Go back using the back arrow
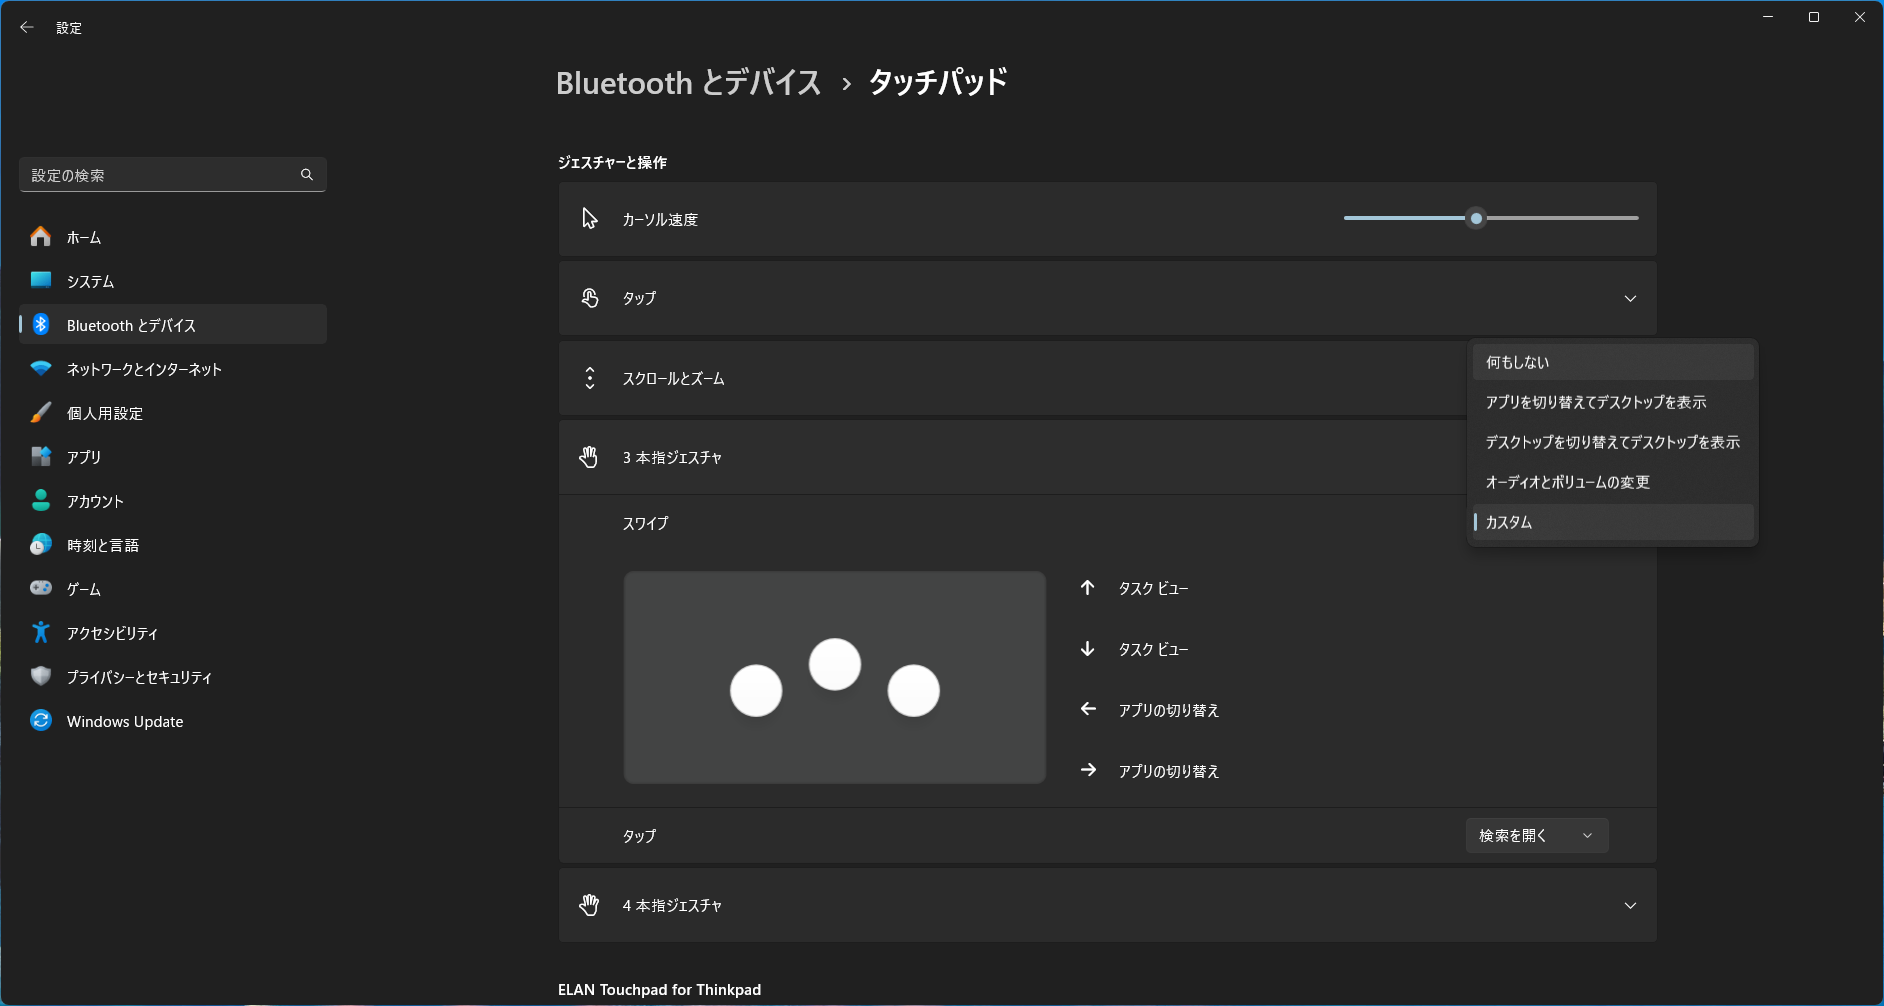This screenshot has width=1884, height=1006. [27, 27]
